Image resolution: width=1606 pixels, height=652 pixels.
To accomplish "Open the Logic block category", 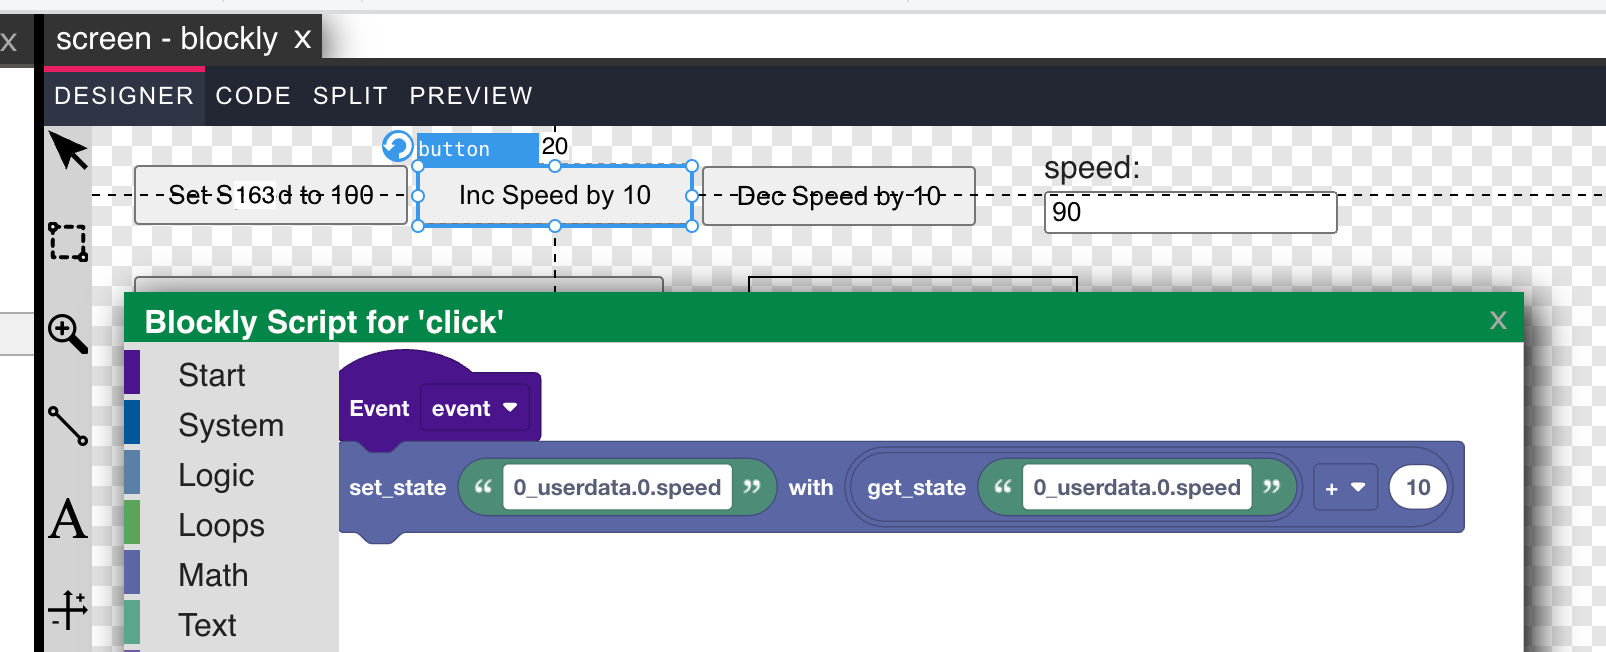I will coord(216,475).
